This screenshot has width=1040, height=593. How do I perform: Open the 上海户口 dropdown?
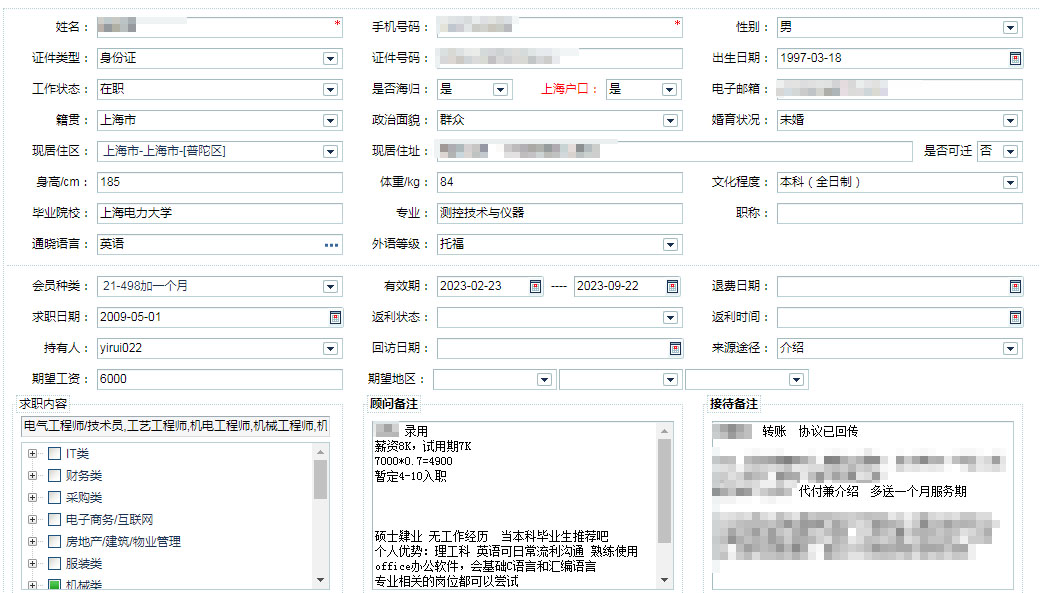(669, 90)
